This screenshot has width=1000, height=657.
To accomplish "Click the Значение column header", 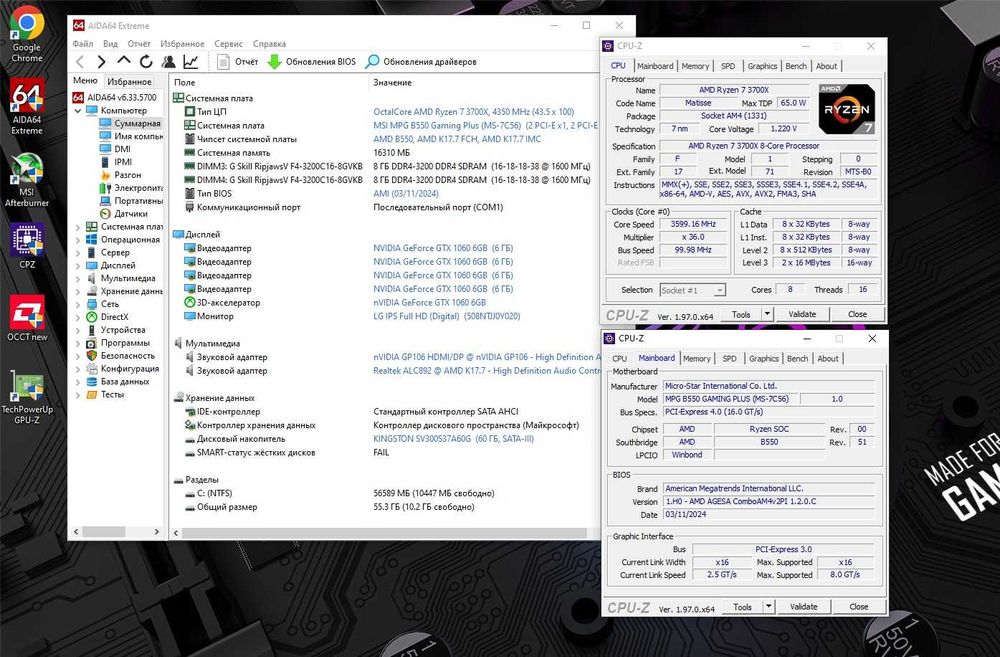I will point(392,82).
